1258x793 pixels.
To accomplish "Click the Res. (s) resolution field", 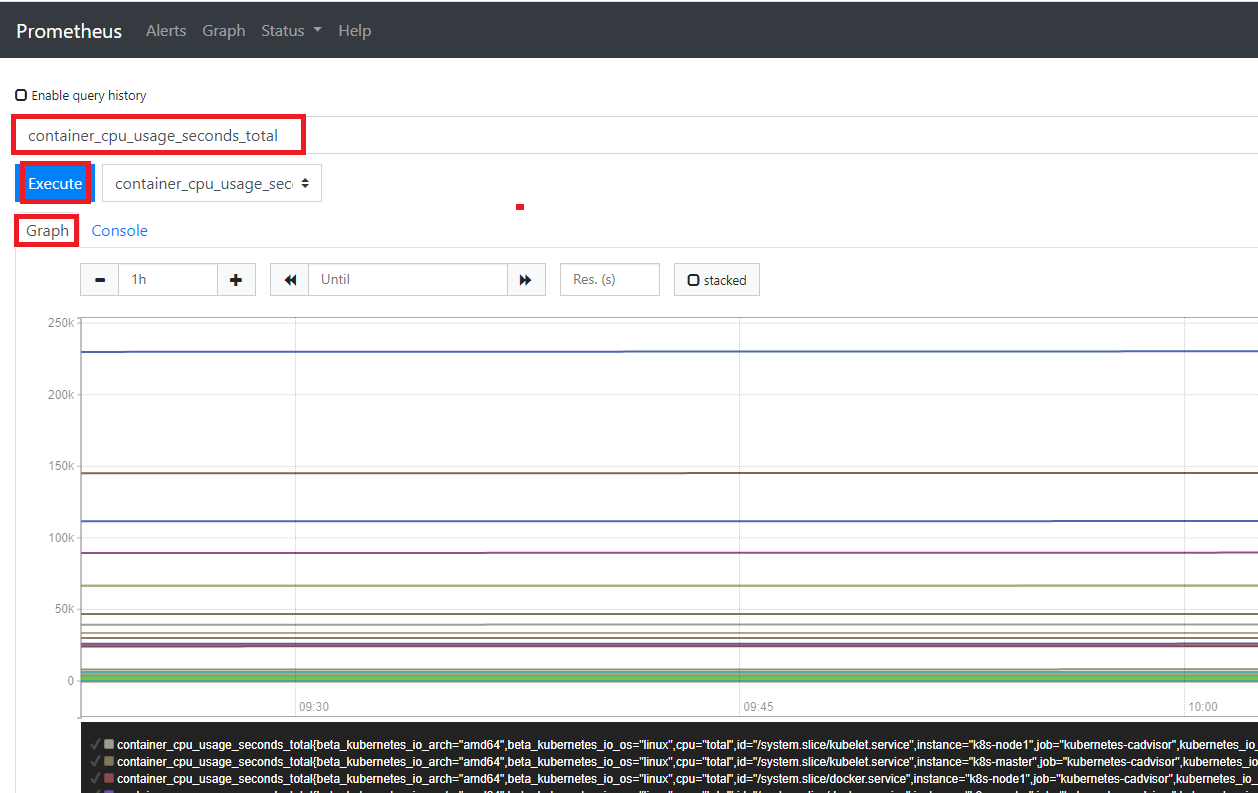I will [x=610, y=280].
